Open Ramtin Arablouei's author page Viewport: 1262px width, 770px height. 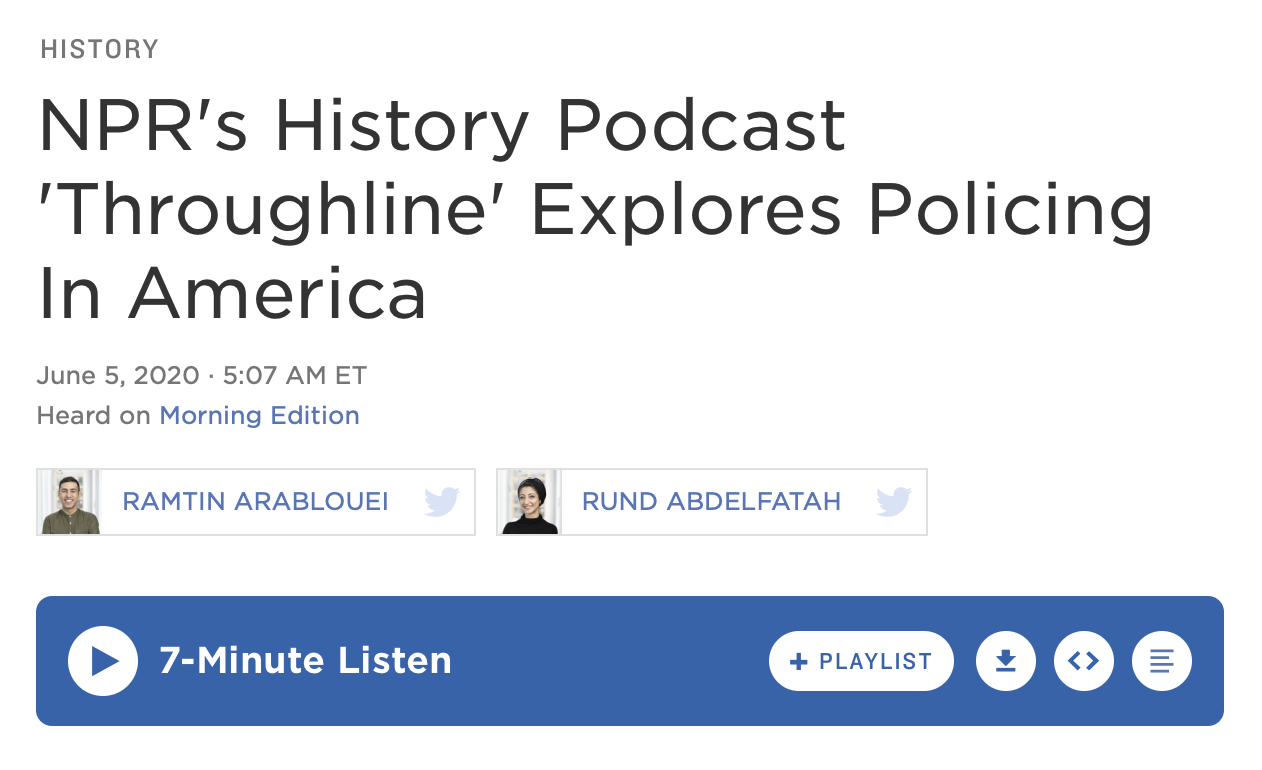click(x=255, y=501)
